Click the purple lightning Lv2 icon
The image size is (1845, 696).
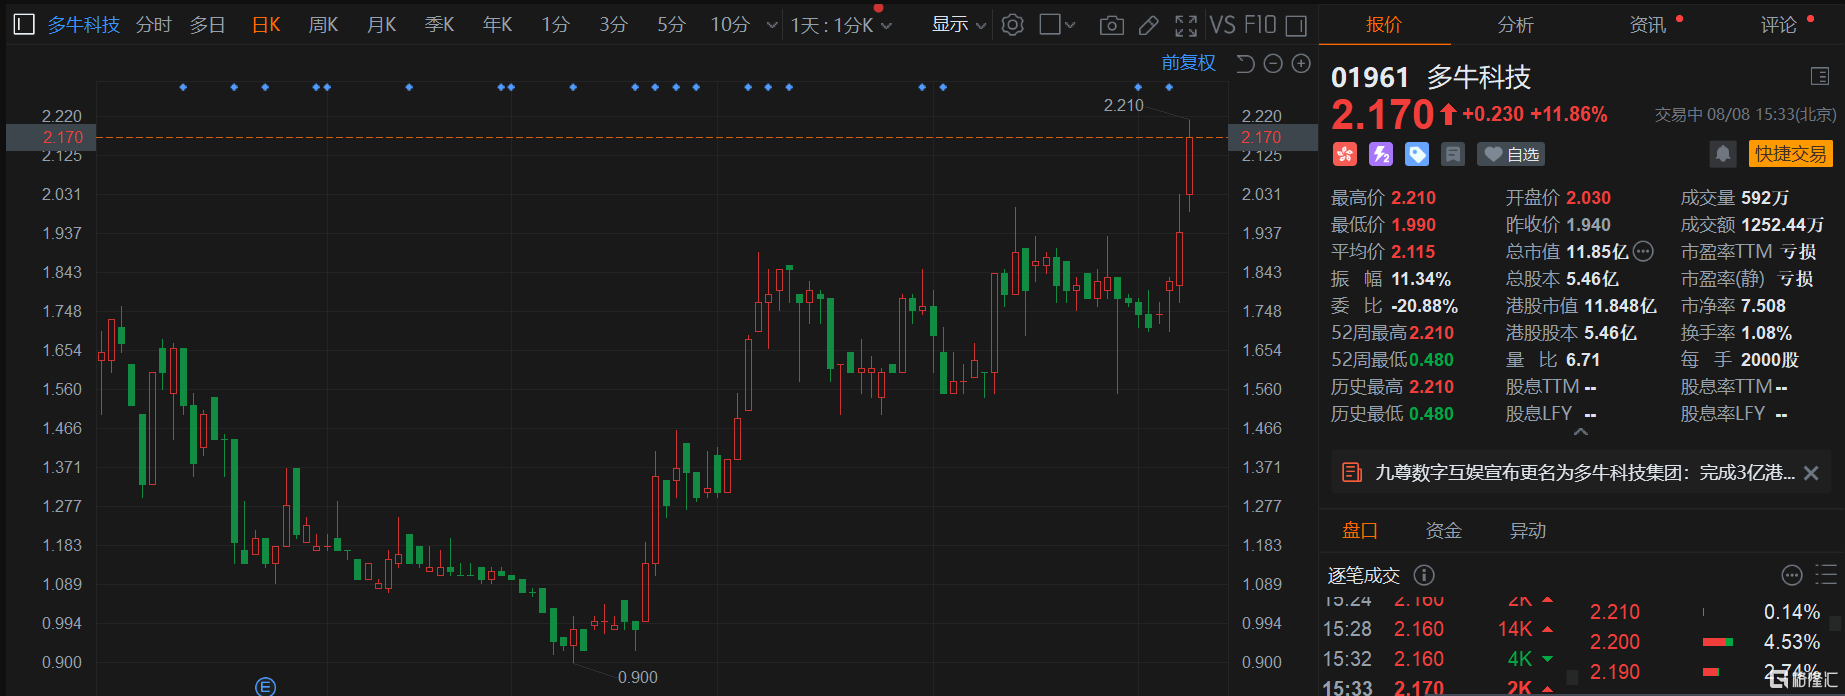click(1381, 154)
